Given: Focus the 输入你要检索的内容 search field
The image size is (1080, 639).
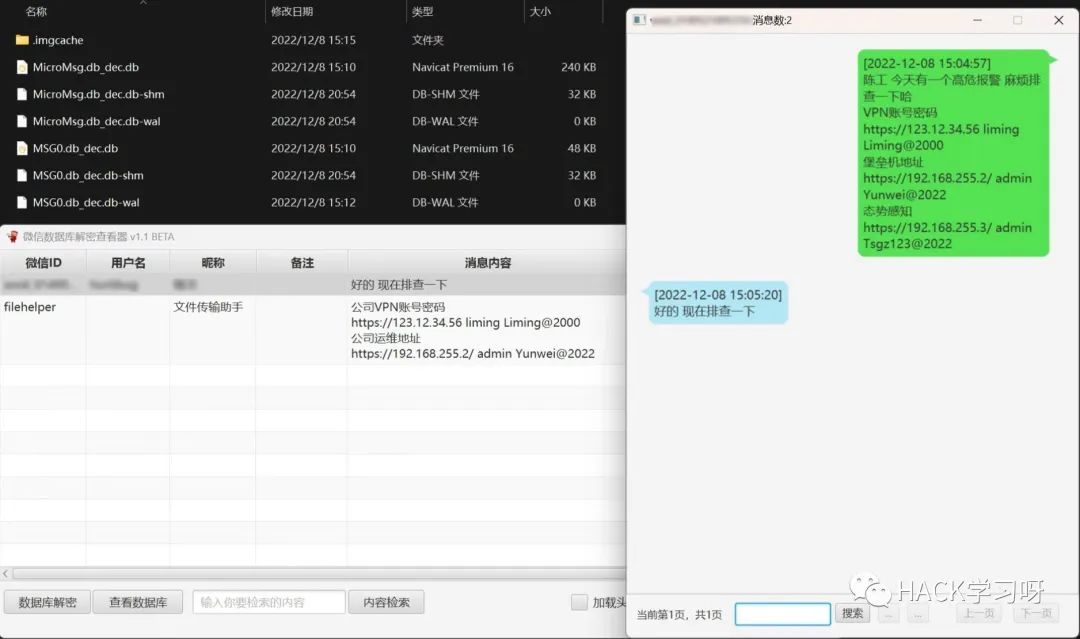Looking at the screenshot, I should pyautogui.click(x=269, y=602).
